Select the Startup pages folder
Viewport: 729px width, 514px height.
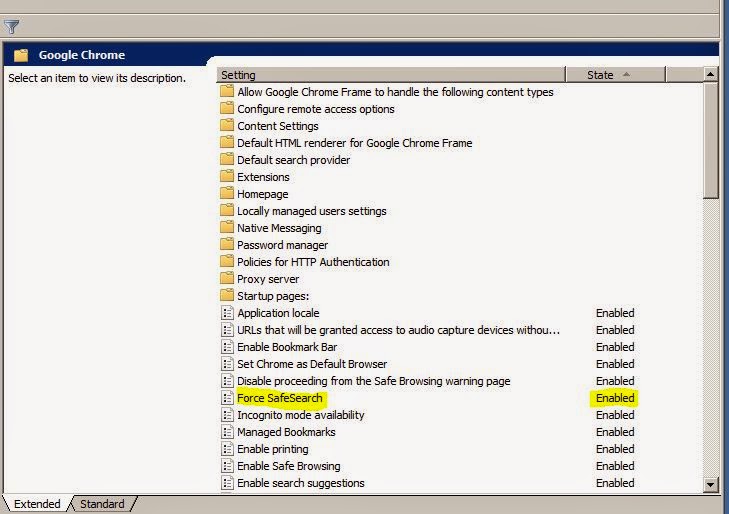pos(273,296)
